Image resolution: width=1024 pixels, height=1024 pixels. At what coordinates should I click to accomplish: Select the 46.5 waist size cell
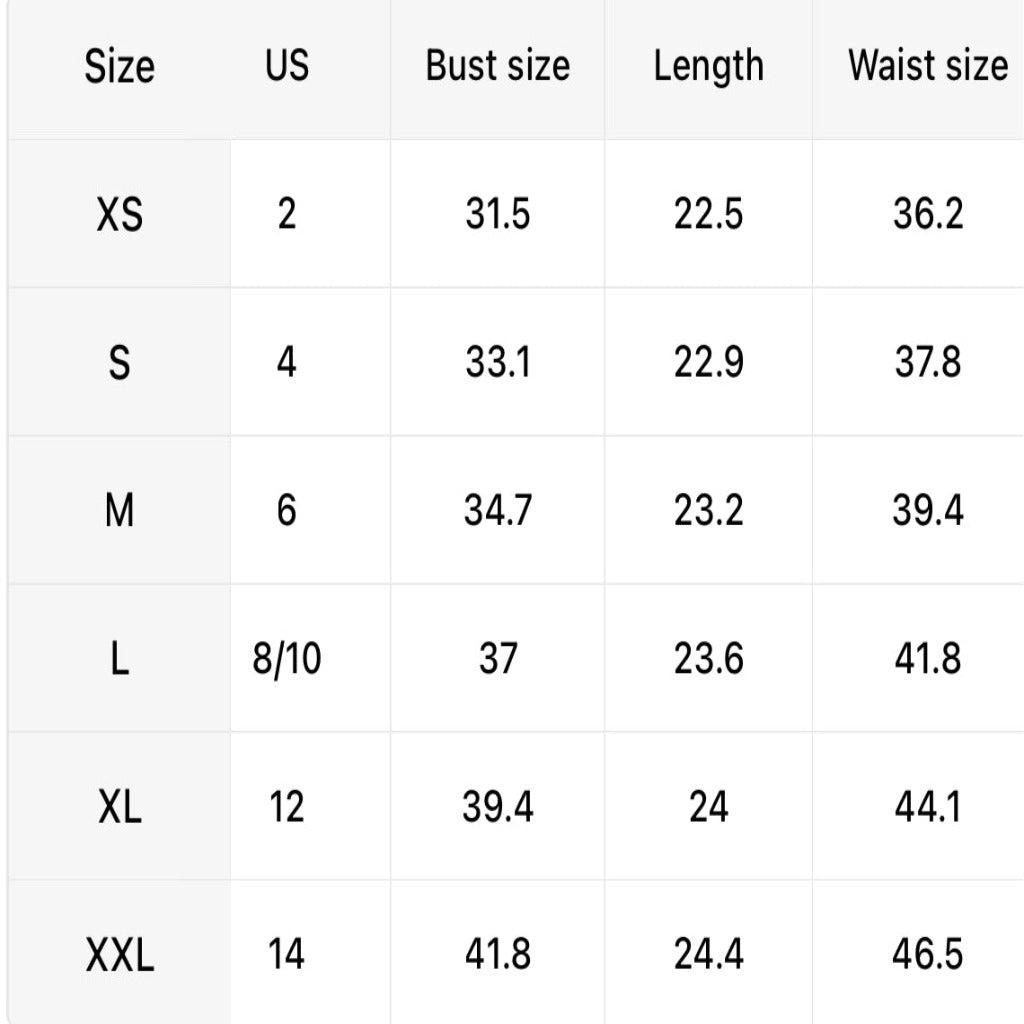[927, 955]
